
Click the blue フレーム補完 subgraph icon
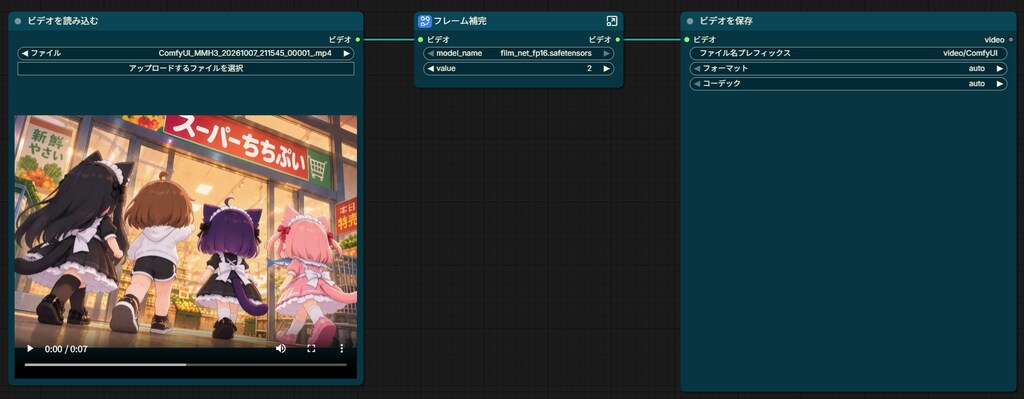[x=424, y=21]
